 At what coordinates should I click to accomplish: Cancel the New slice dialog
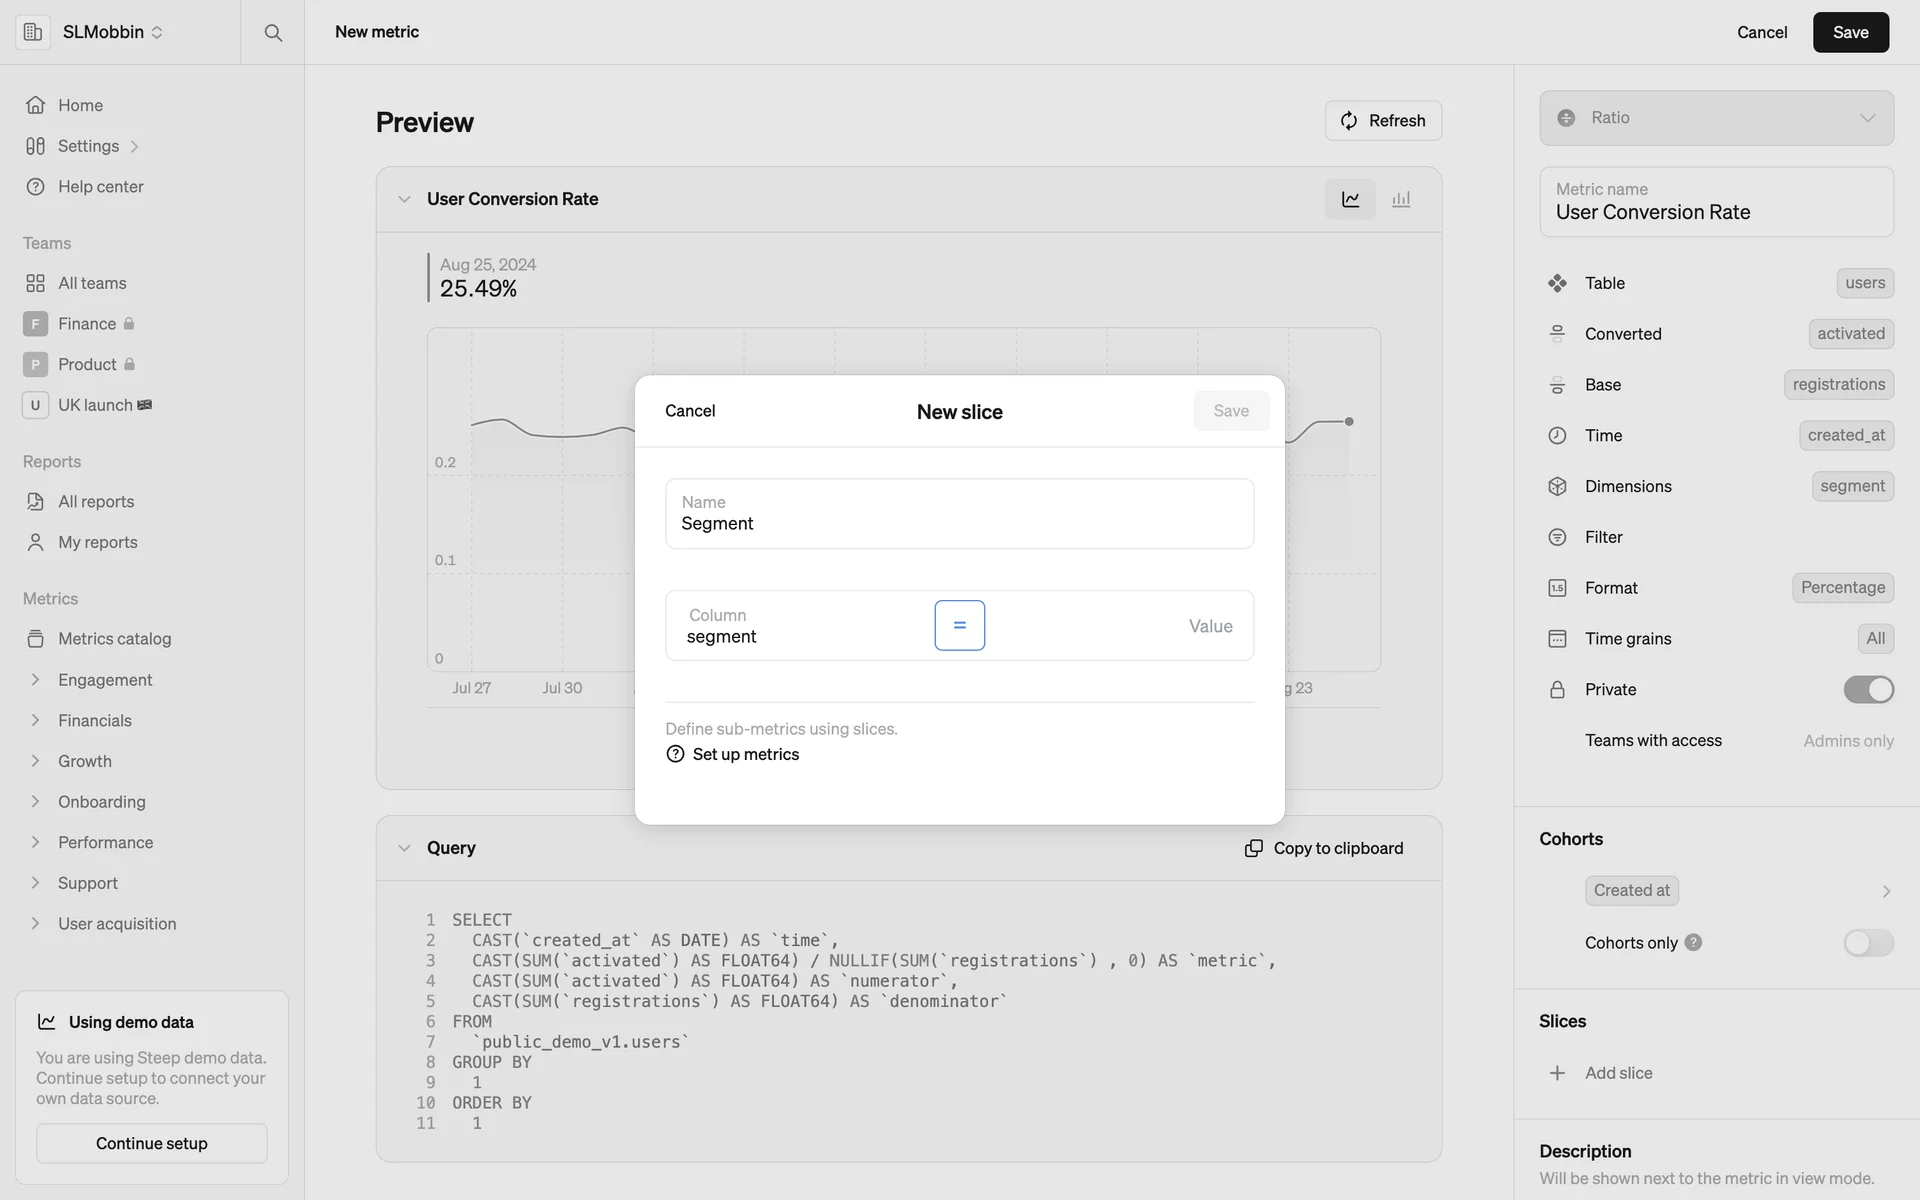[x=690, y=411]
